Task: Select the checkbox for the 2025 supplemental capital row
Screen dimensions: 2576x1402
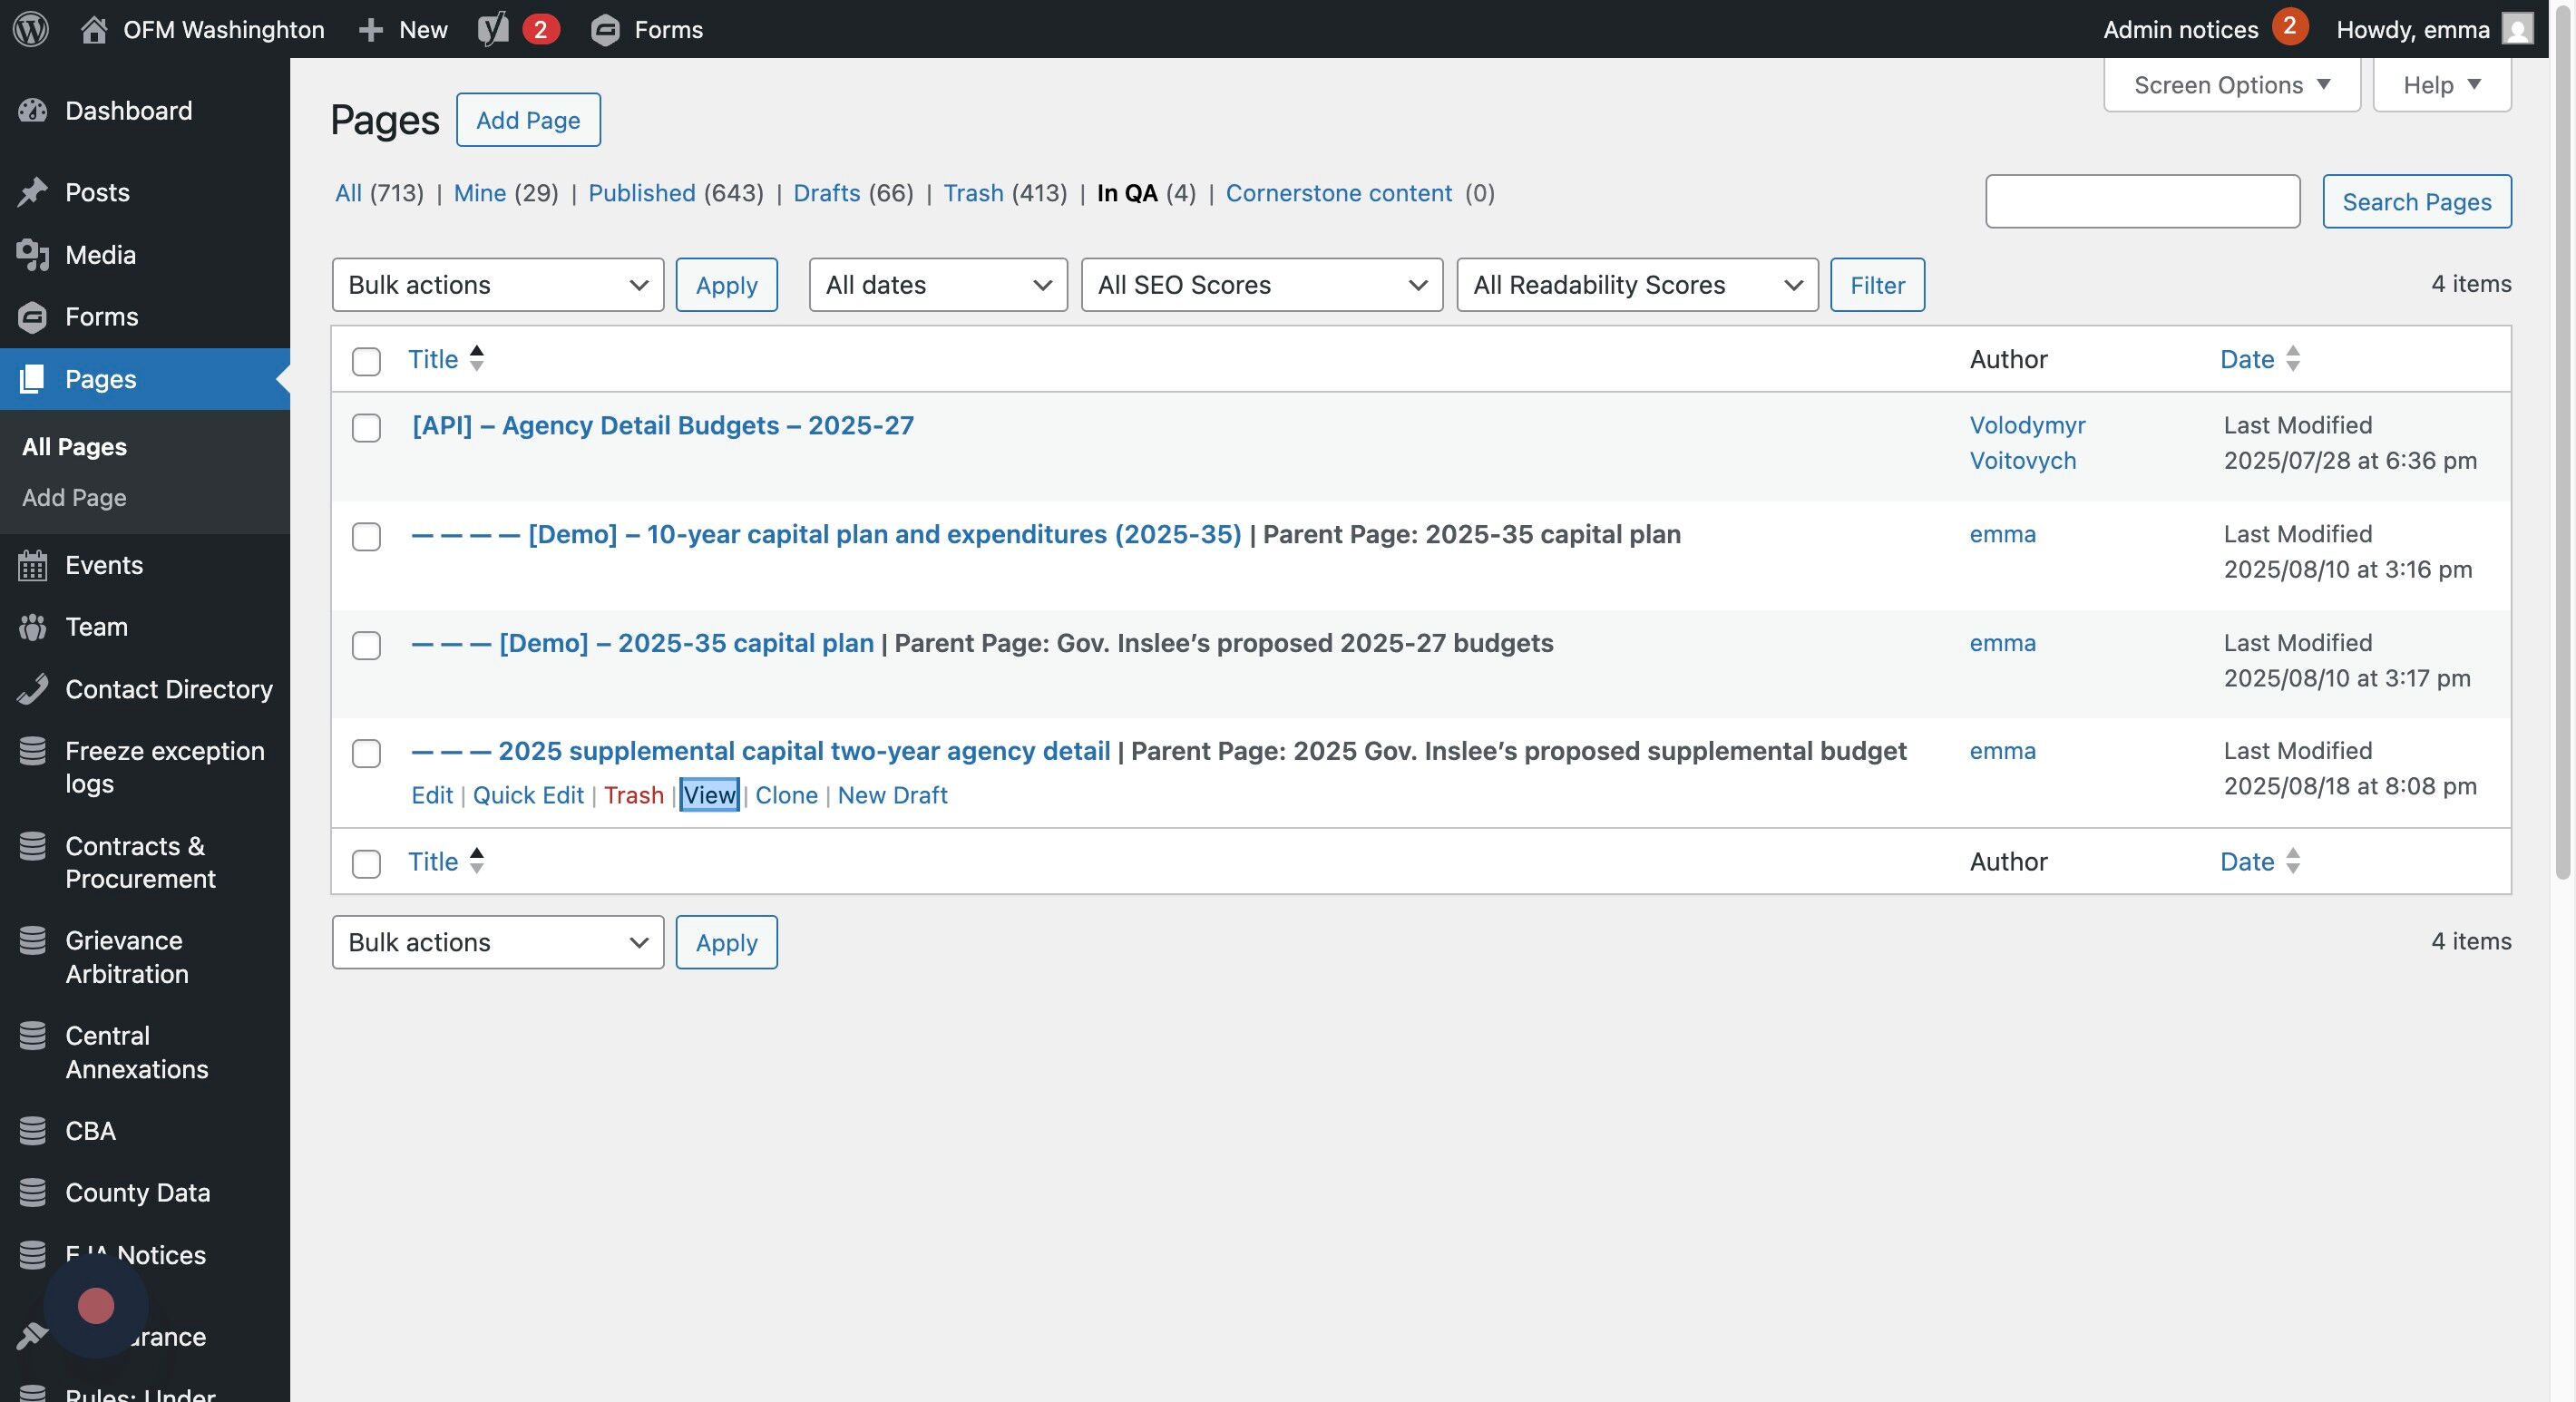Action: coord(366,753)
